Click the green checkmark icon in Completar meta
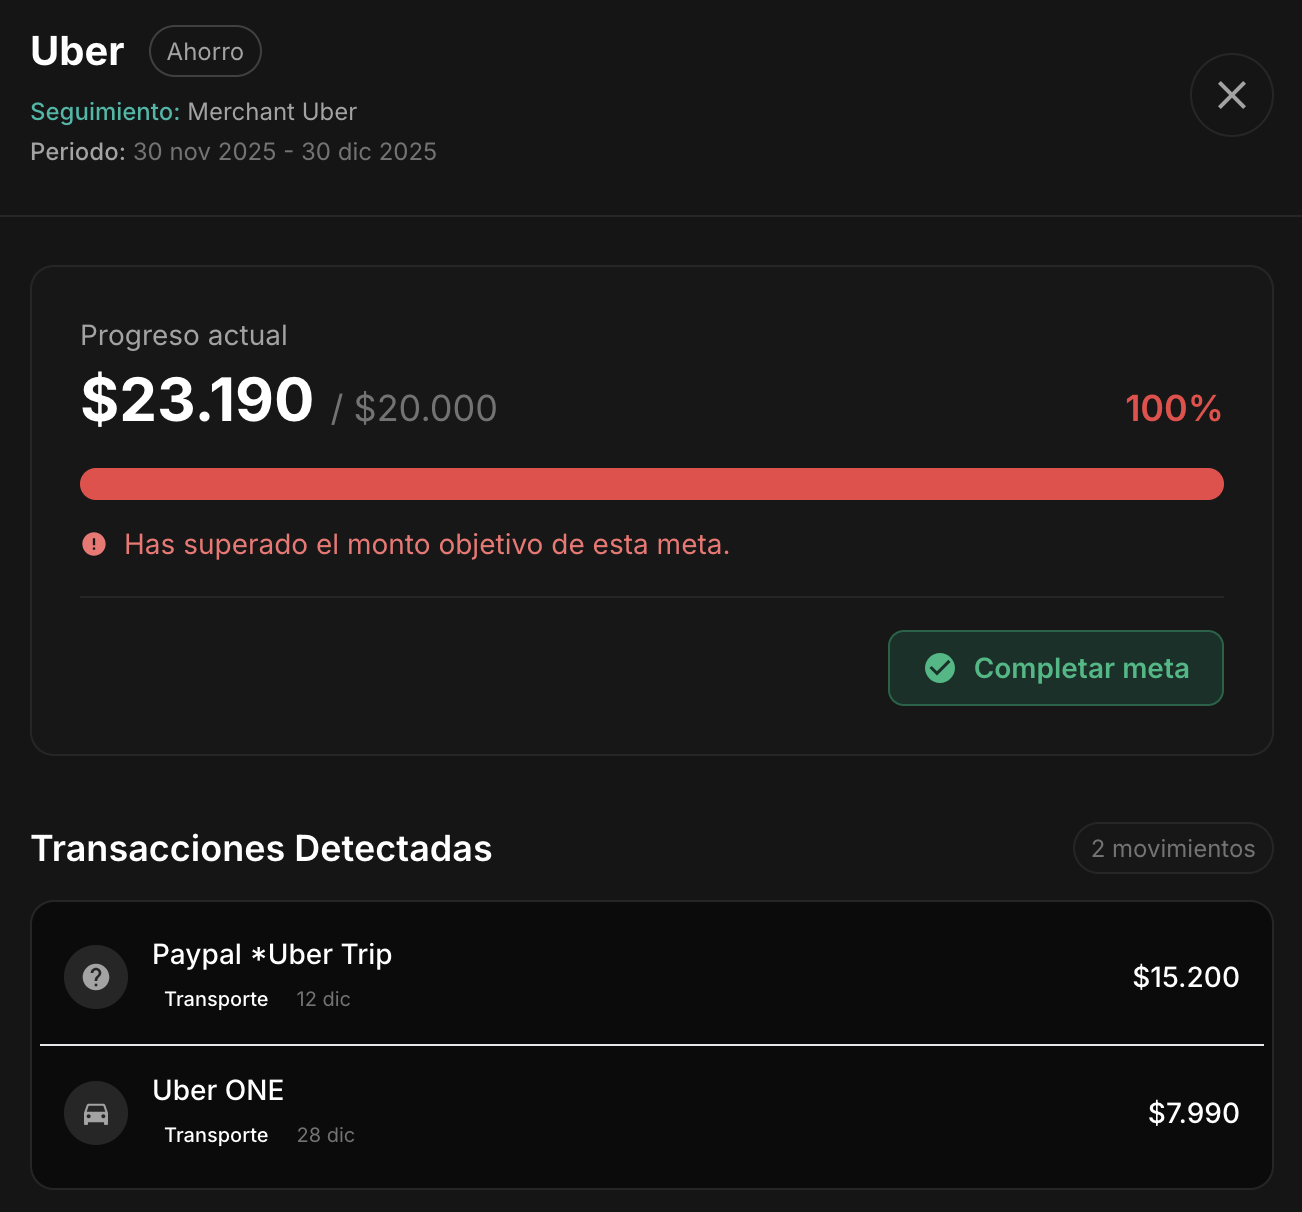Image resolution: width=1302 pixels, height=1212 pixels. [940, 668]
